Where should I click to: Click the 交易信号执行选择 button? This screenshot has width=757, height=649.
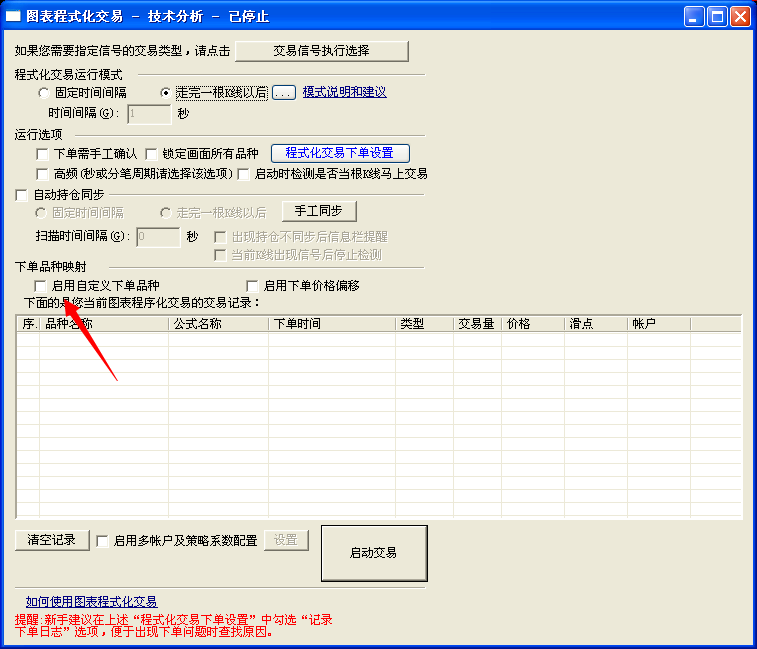coord(322,51)
